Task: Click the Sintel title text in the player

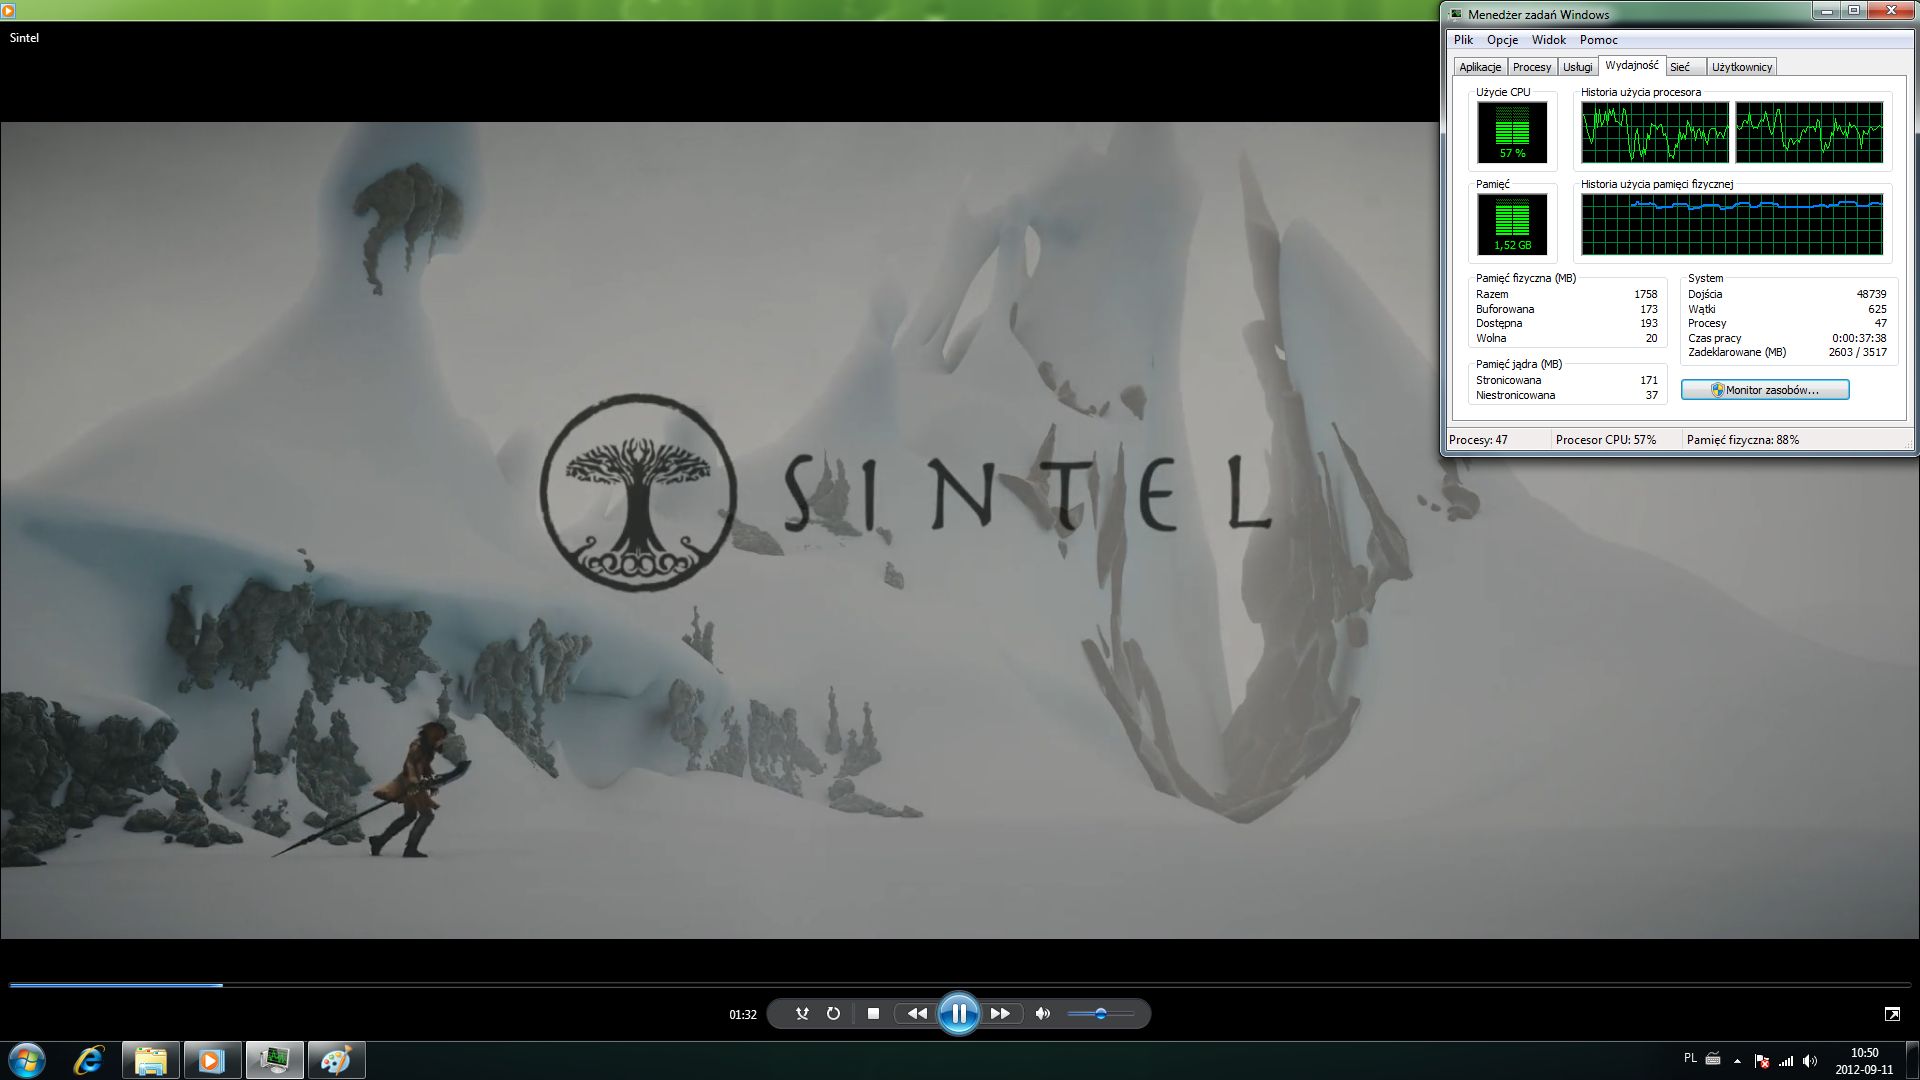Action: point(24,38)
